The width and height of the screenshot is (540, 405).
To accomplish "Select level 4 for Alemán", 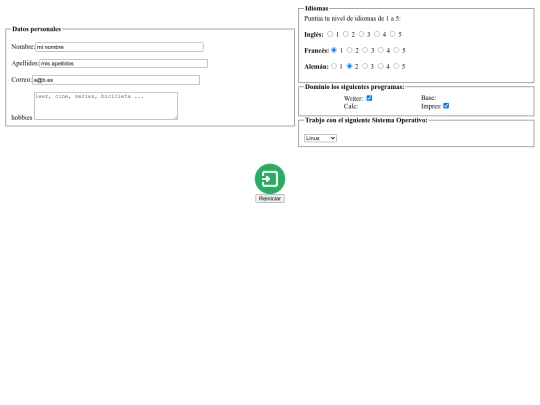I will click(381, 66).
